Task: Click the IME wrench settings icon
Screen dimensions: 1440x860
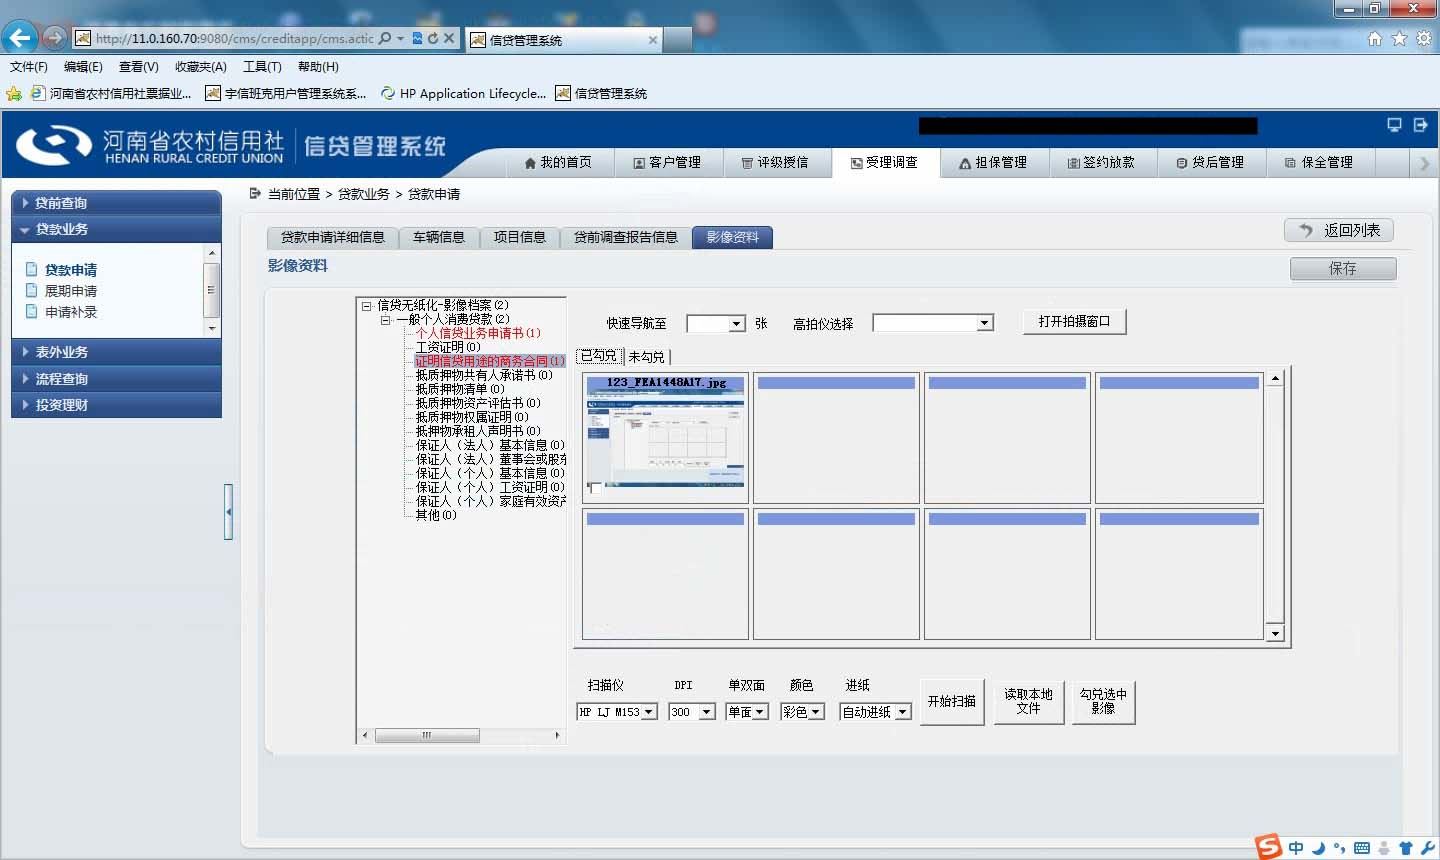Action: pyautogui.click(x=1427, y=848)
